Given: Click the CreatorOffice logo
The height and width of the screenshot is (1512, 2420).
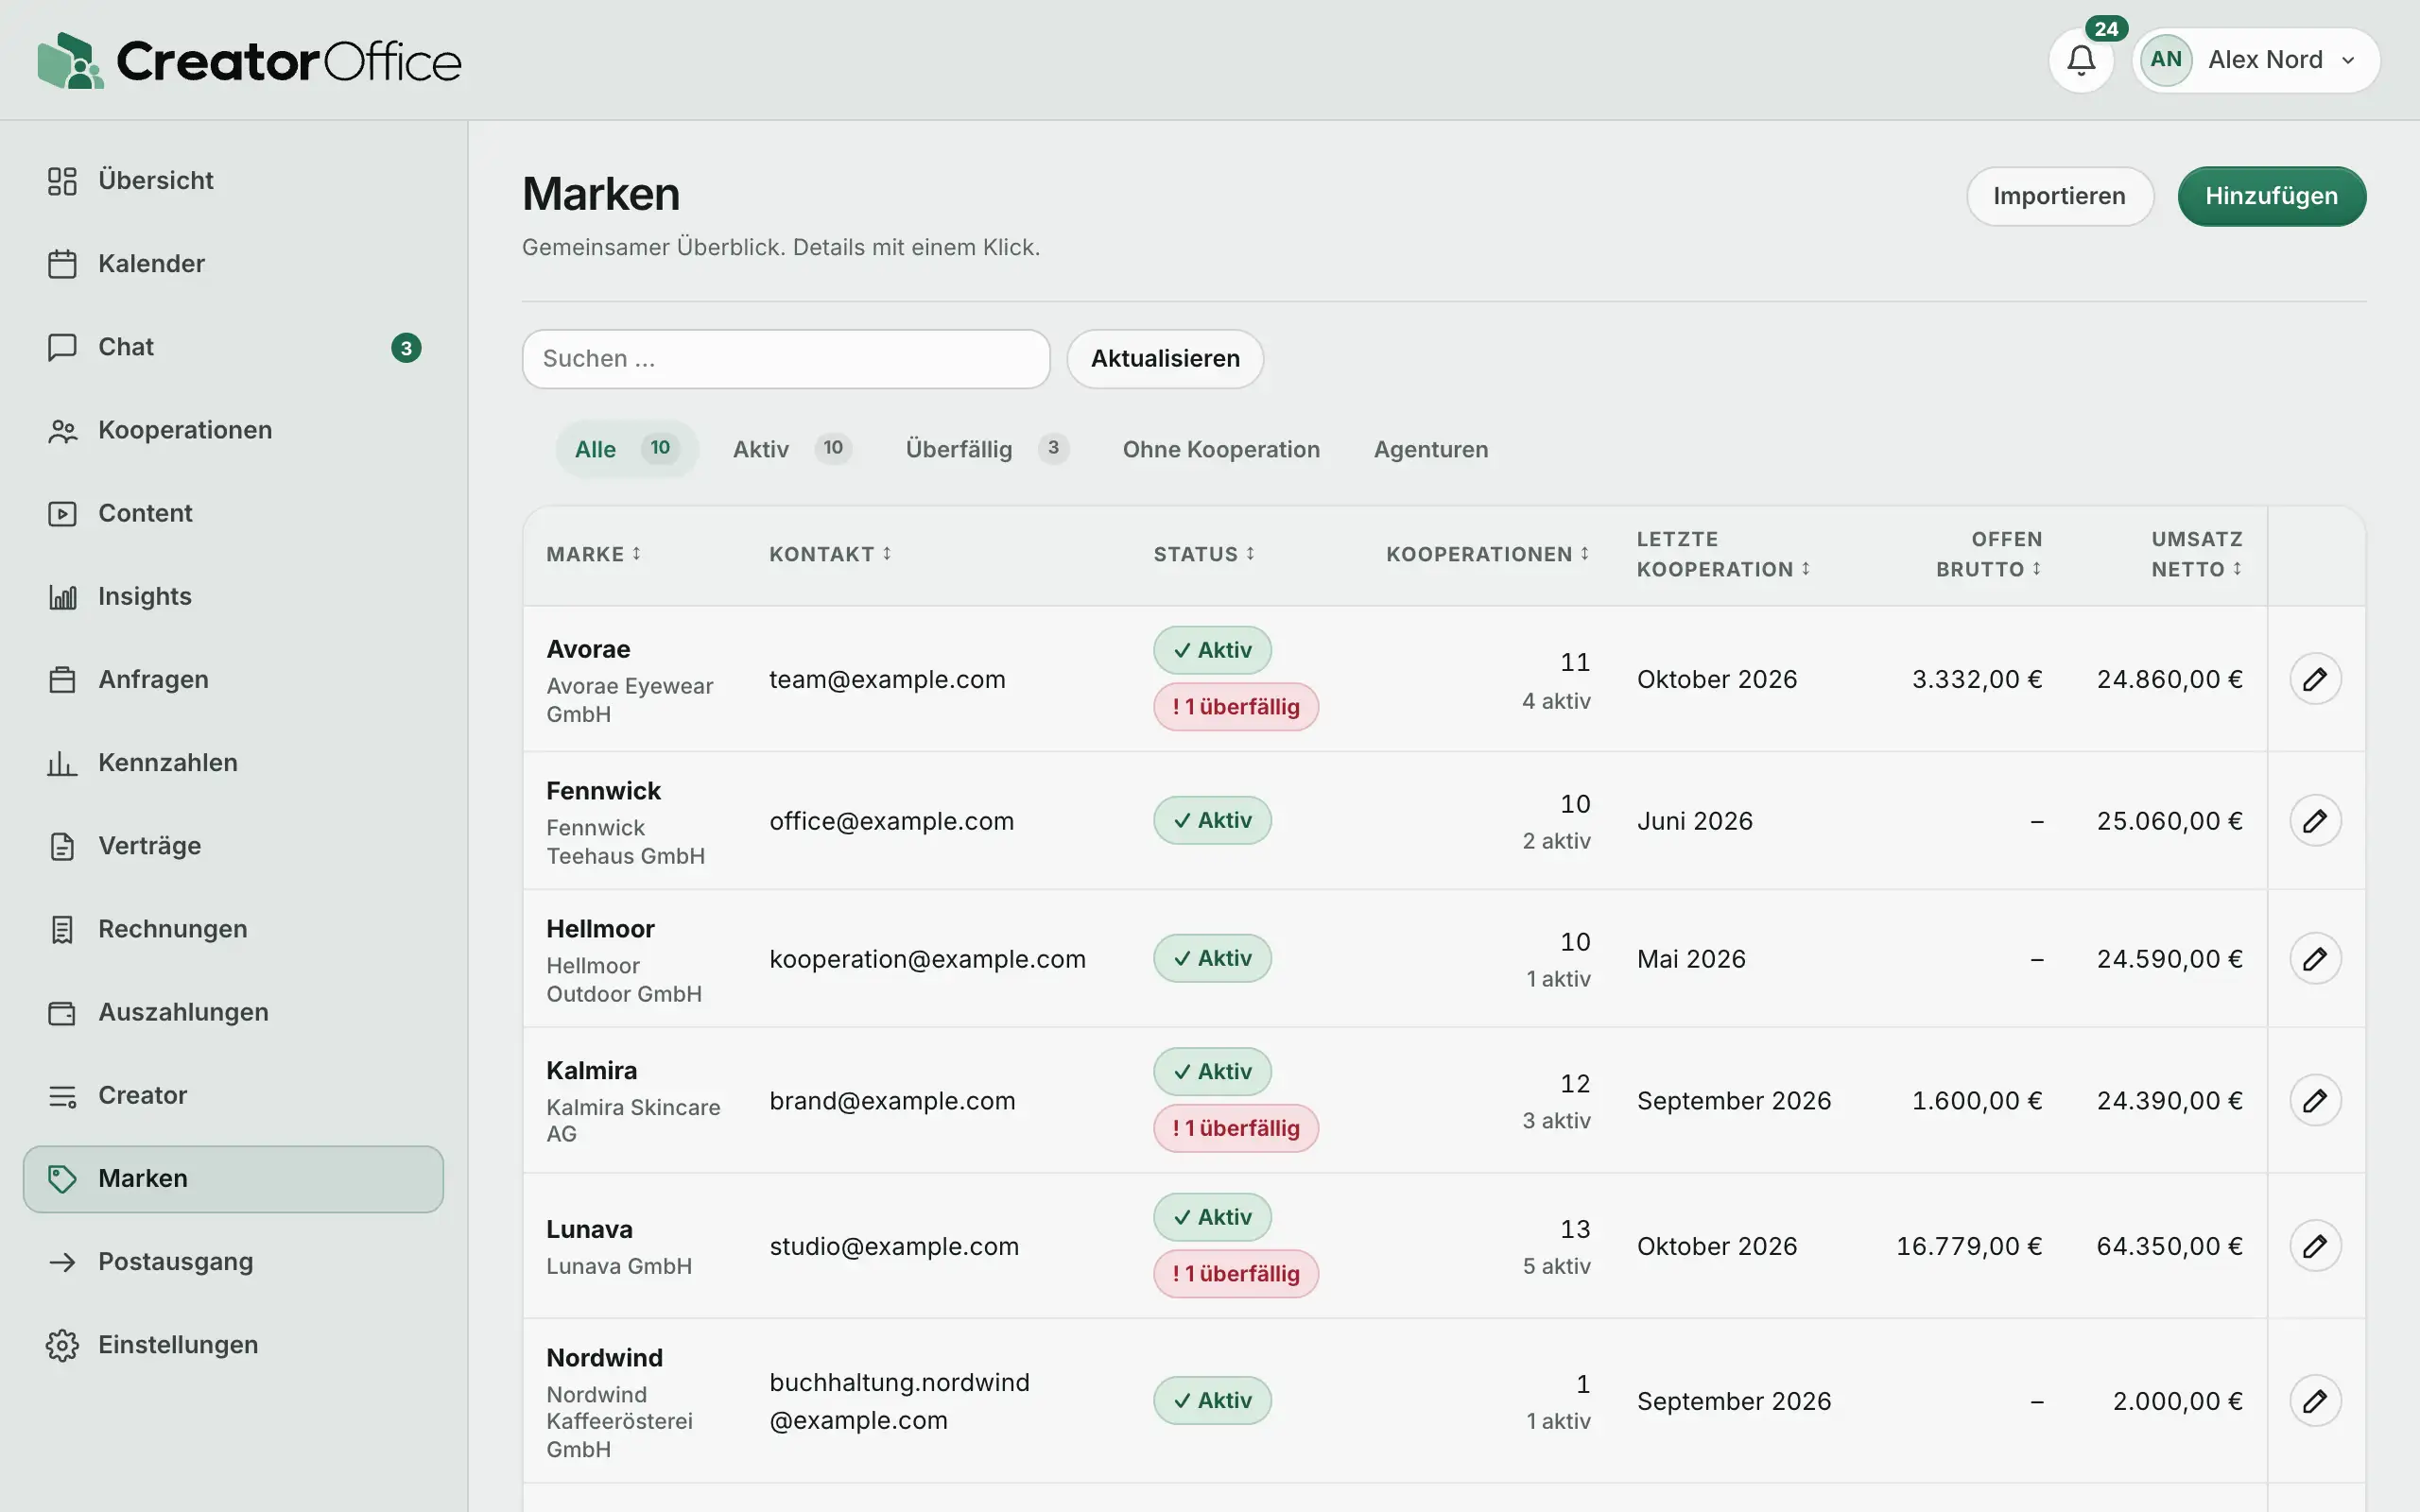Looking at the screenshot, I should (x=249, y=61).
